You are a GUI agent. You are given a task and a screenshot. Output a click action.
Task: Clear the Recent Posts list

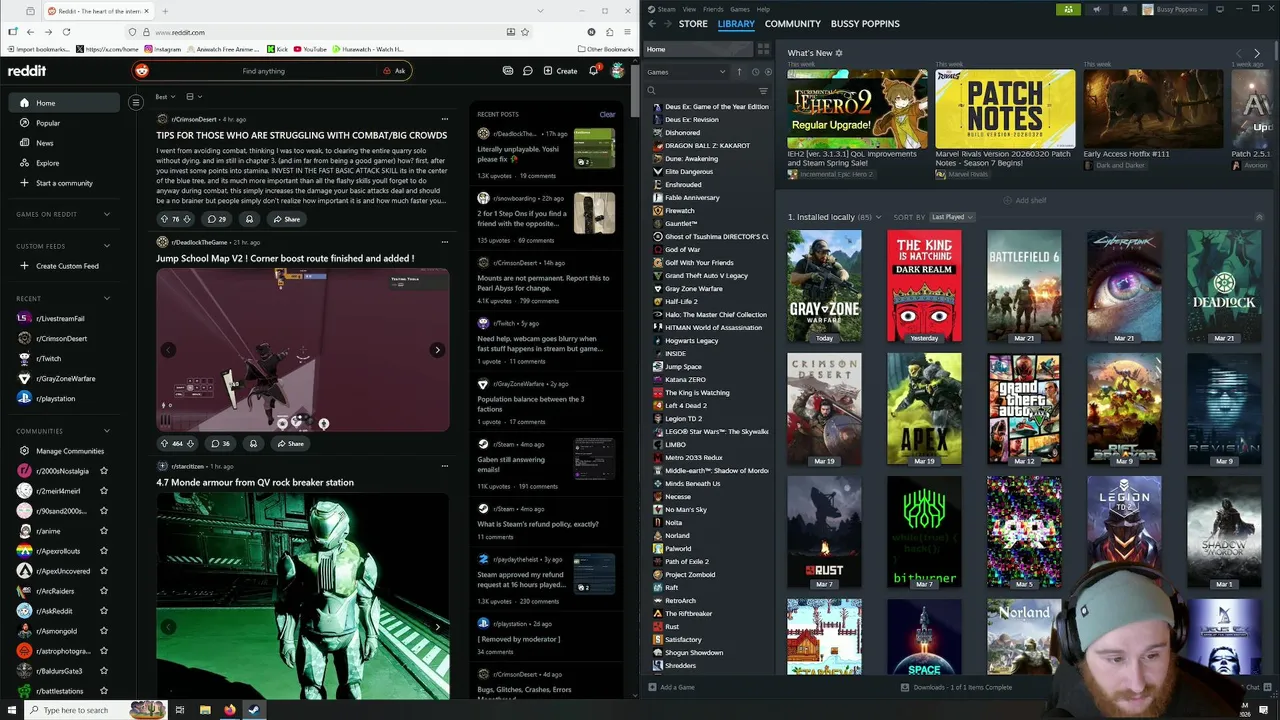(607, 115)
